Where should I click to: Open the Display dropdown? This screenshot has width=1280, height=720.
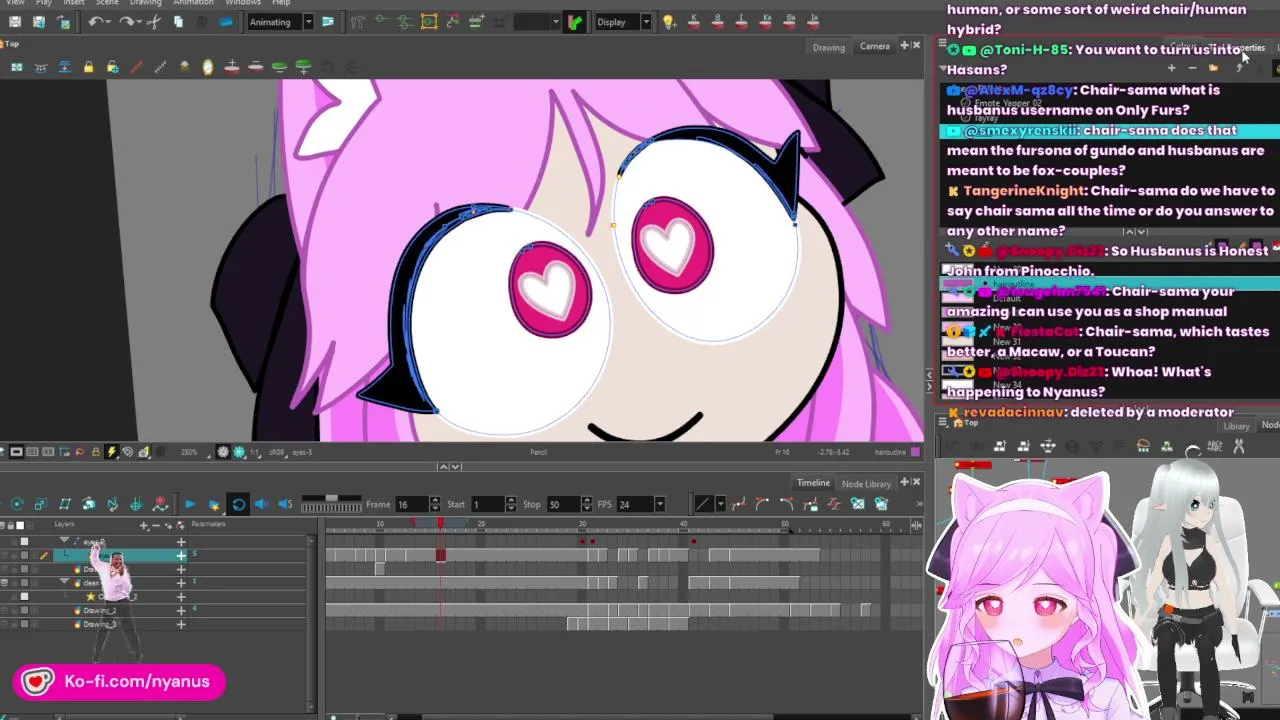click(x=646, y=22)
